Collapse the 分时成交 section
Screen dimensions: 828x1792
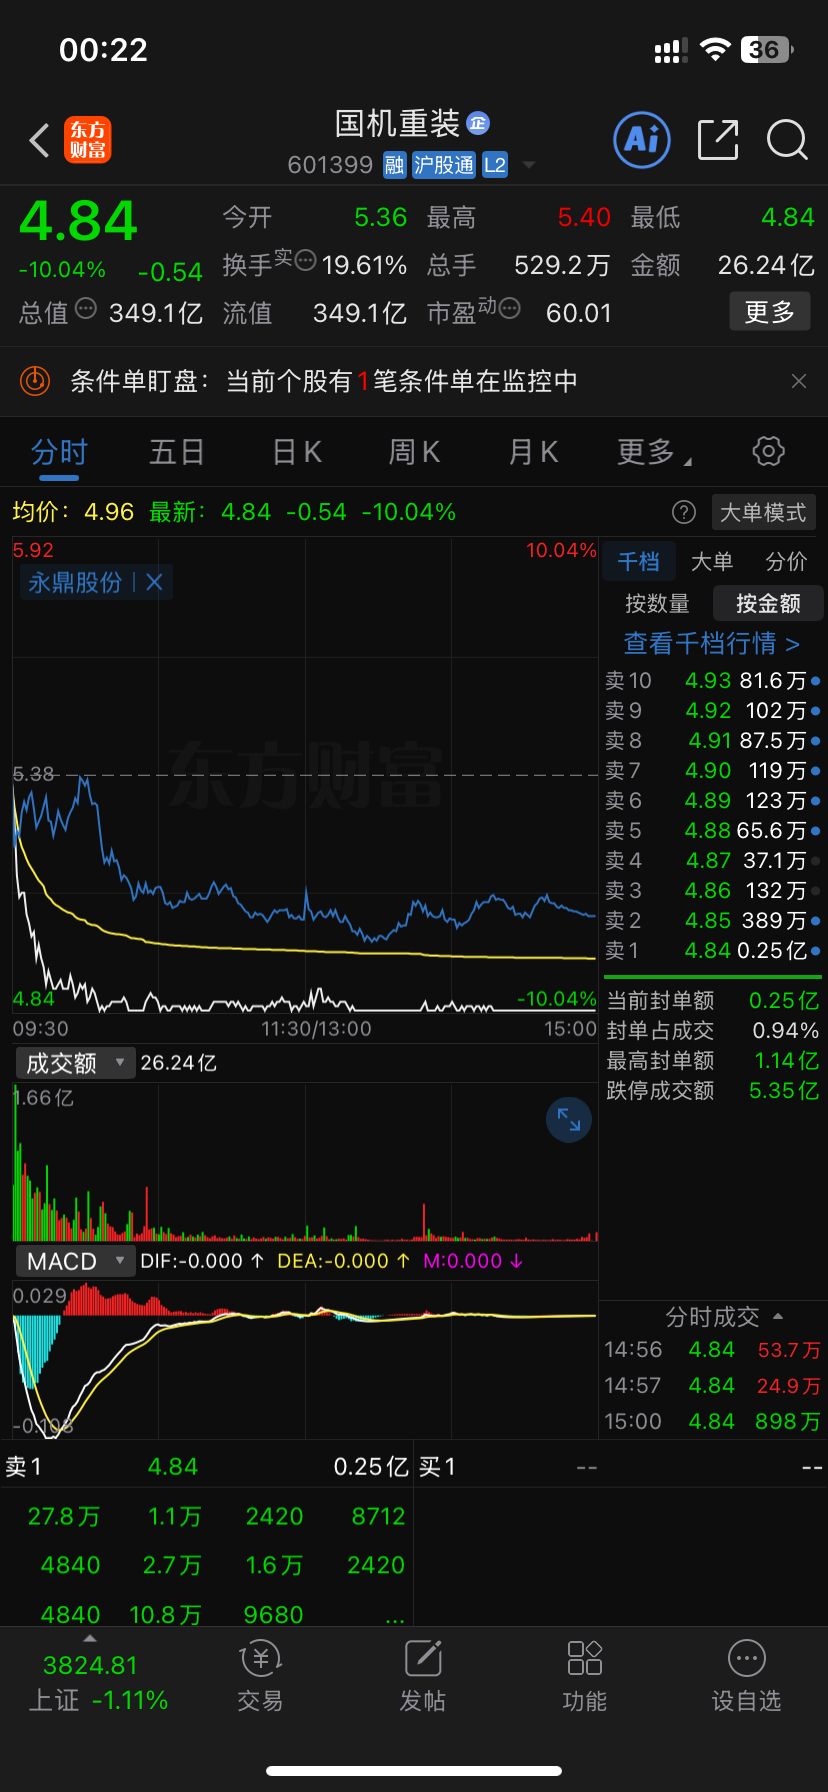[778, 1317]
